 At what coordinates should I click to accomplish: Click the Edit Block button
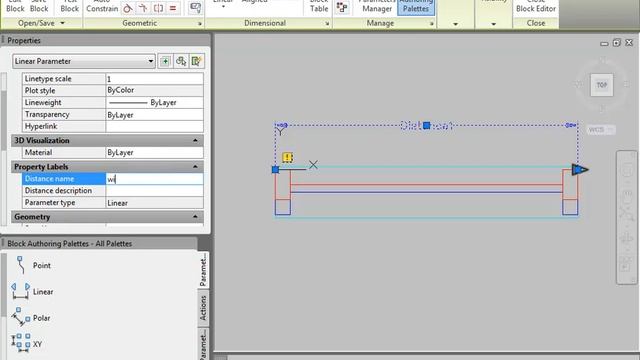click(15, 7)
